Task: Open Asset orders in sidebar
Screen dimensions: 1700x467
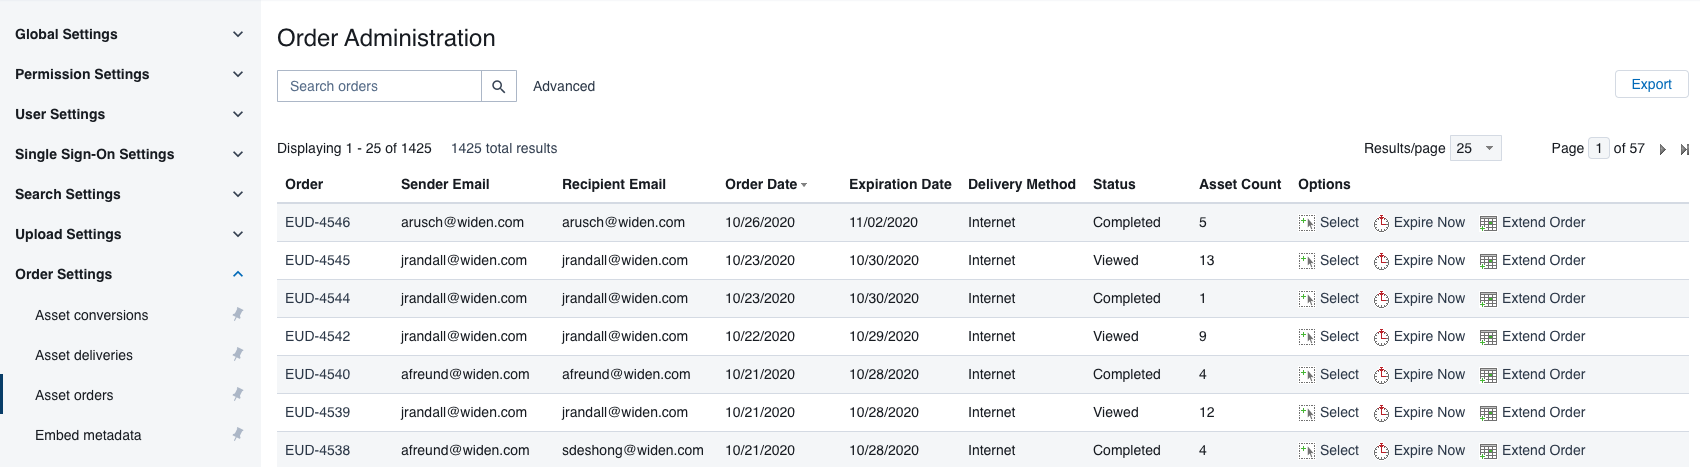Action: point(74,395)
